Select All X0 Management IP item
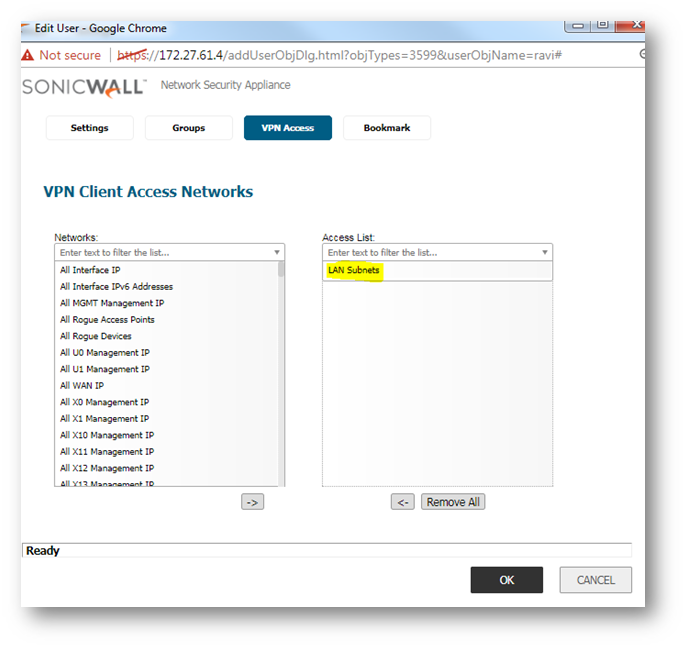 click(x=104, y=402)
